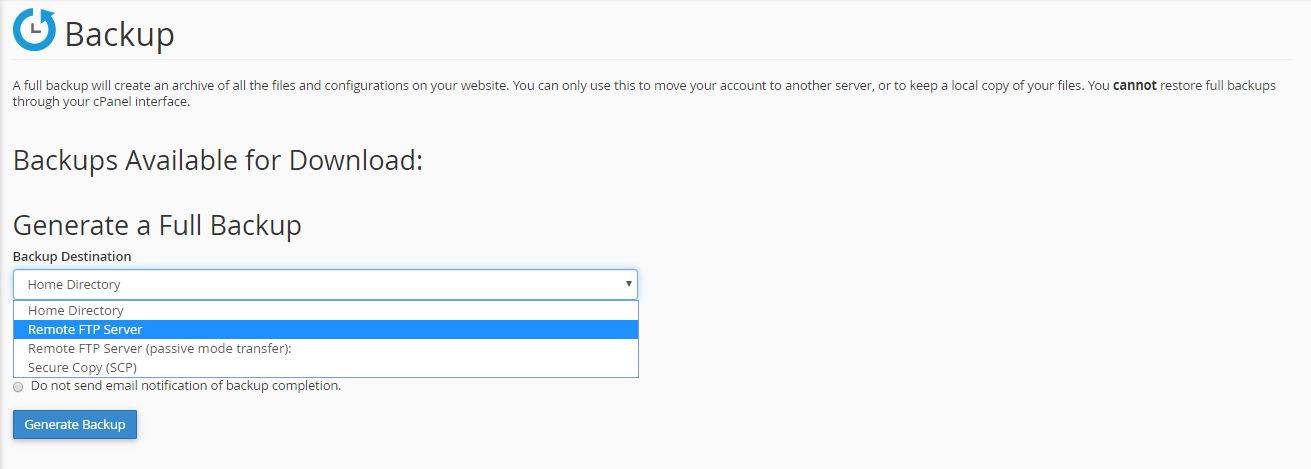
Task: Enable the do-not-send-email notification radio button
Action: click(18, 387)
